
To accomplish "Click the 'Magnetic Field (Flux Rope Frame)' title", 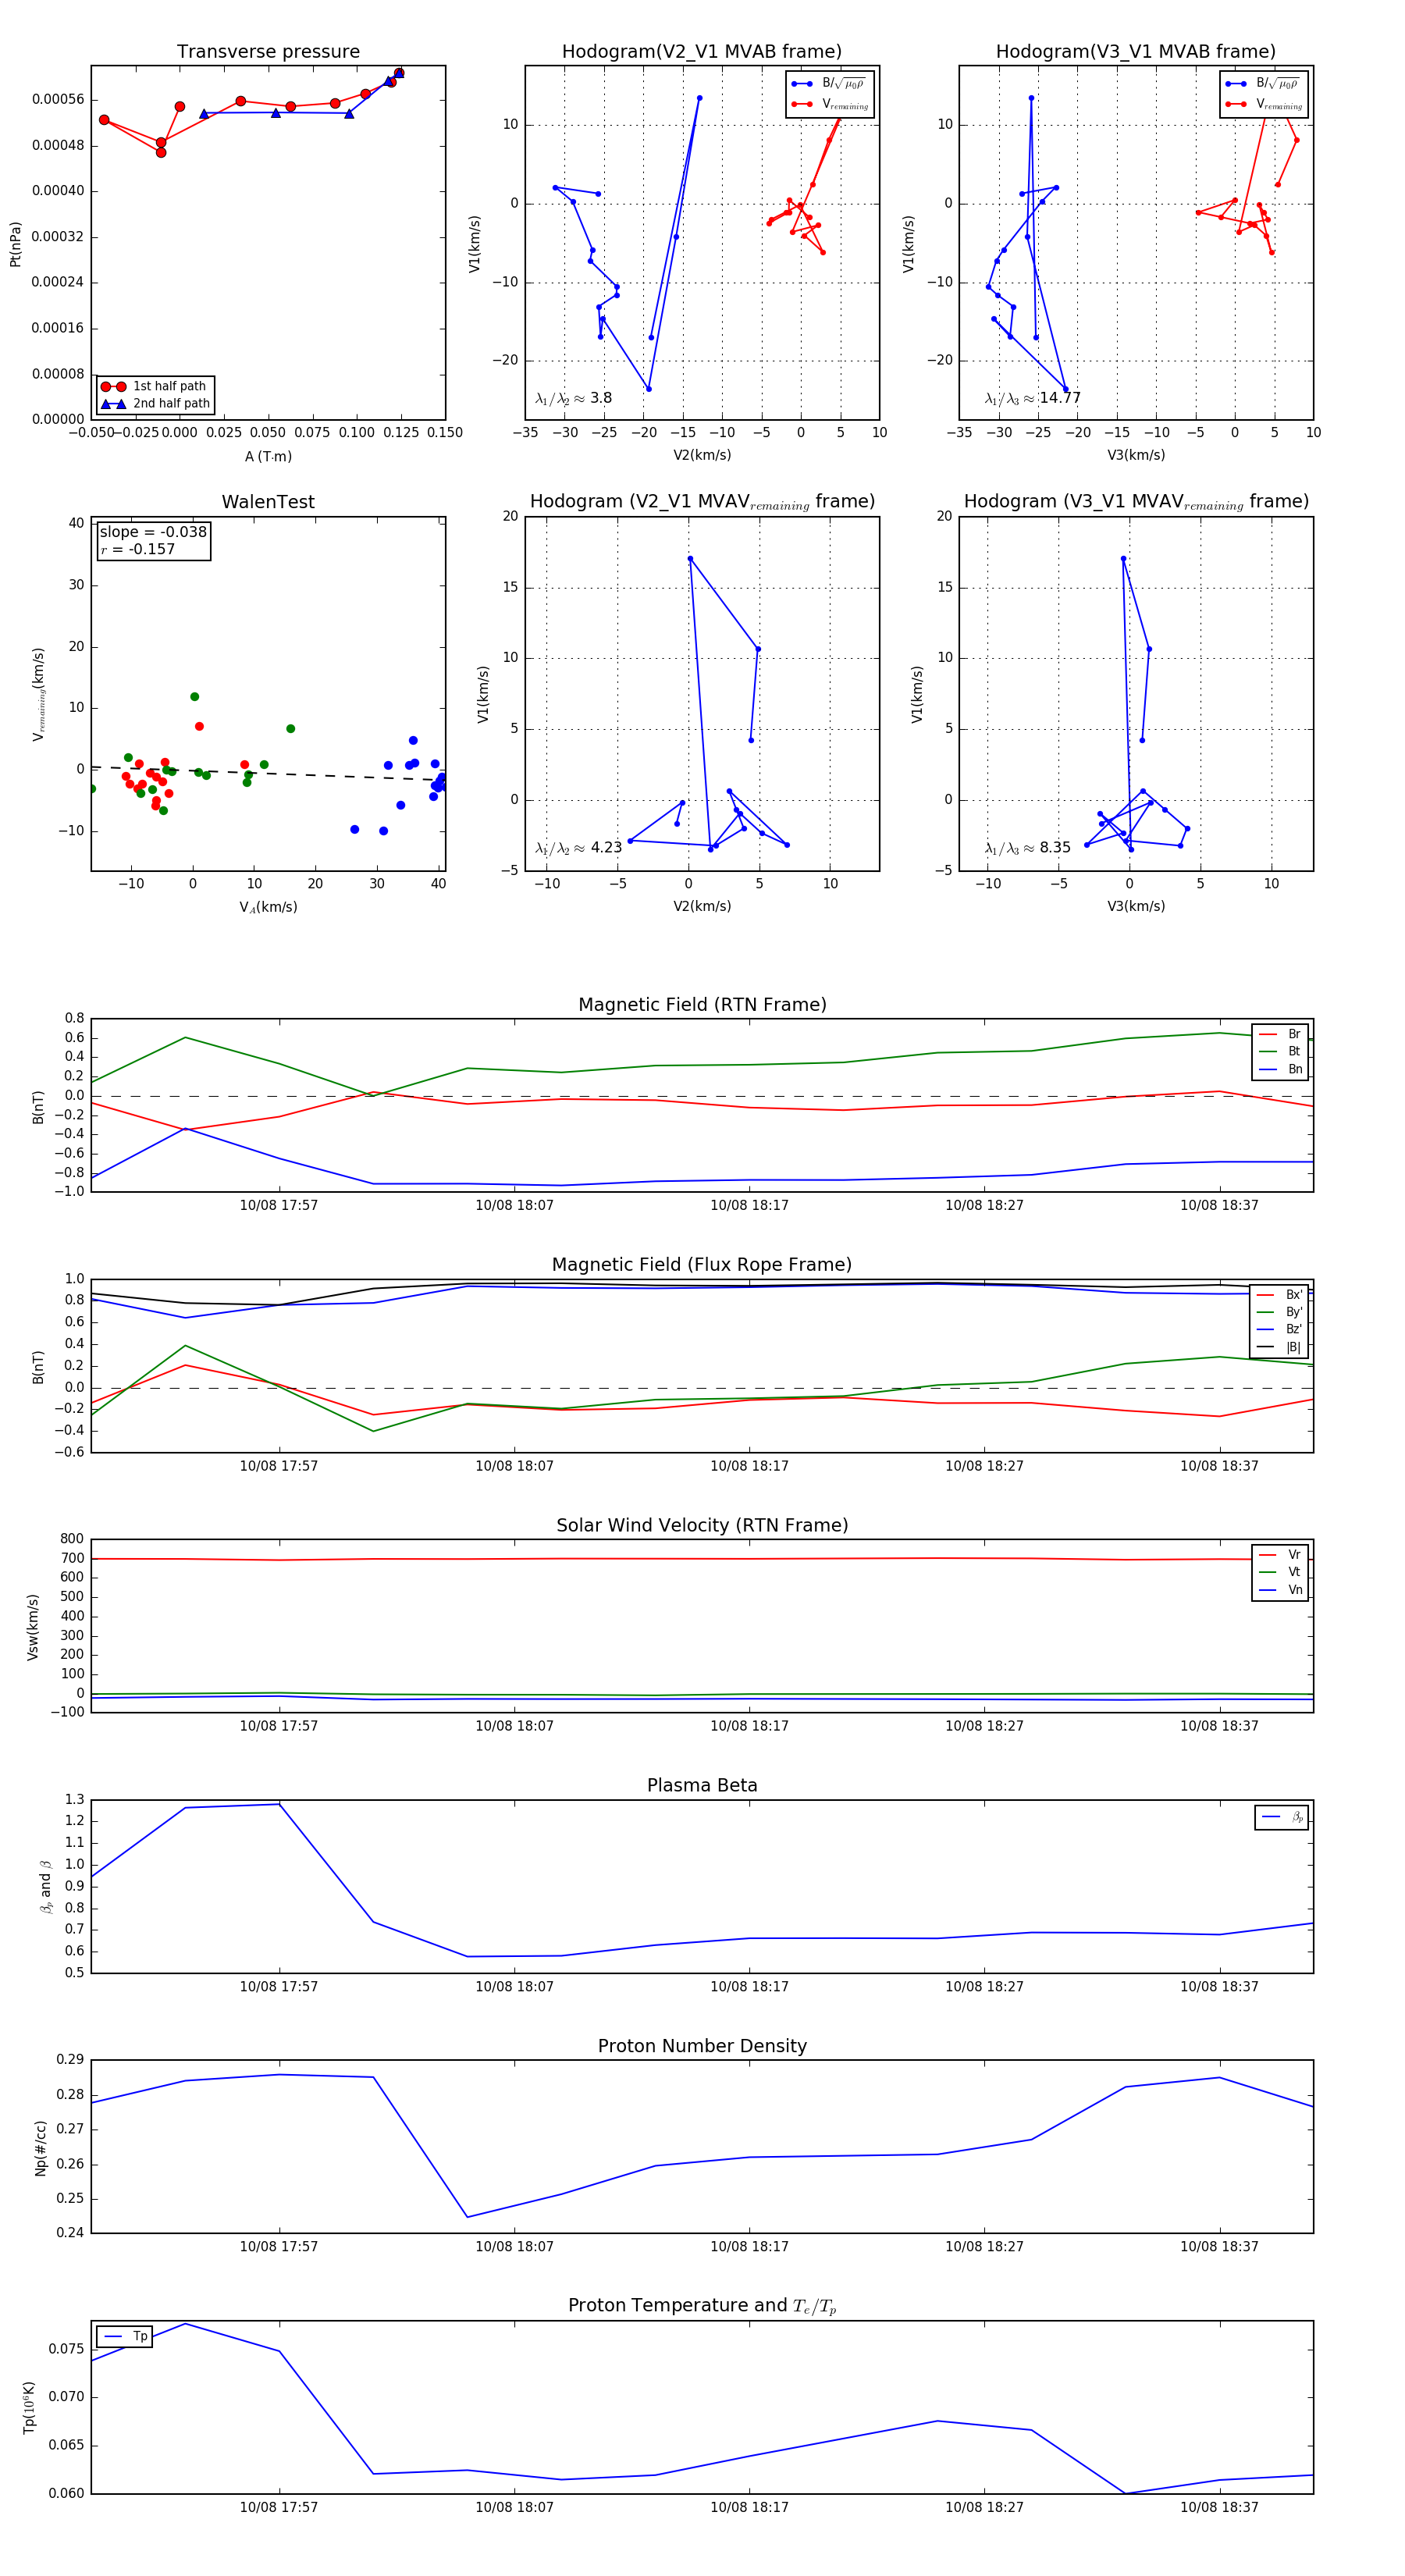I will pos(702,1265).
